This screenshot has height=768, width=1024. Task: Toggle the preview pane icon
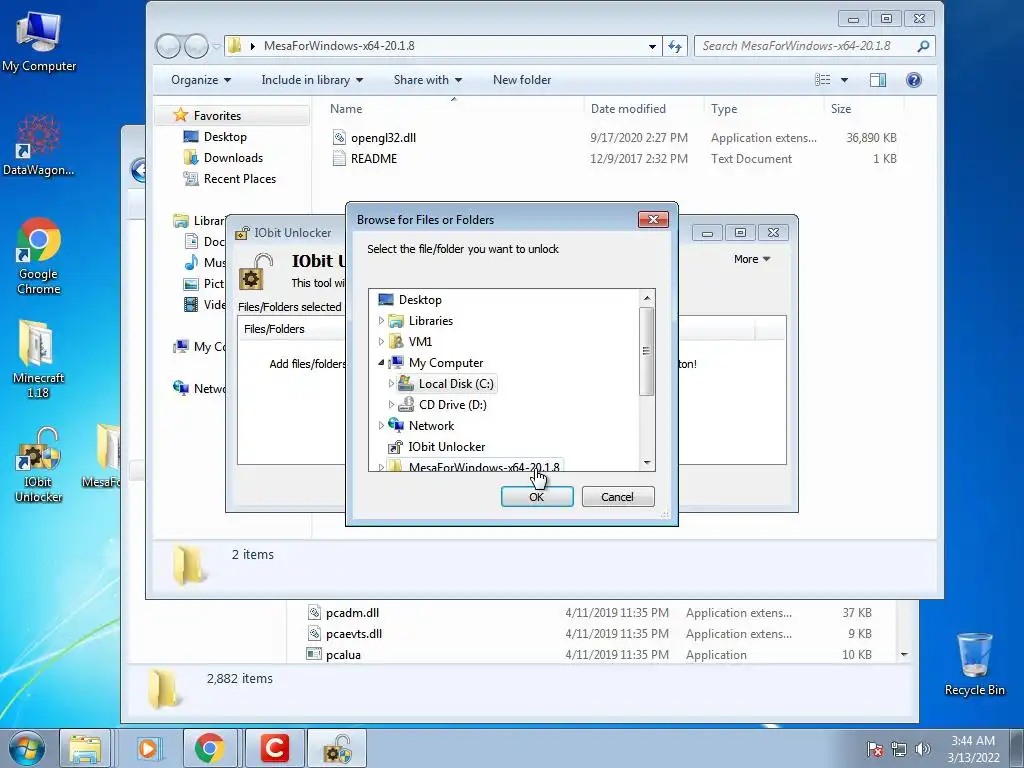tap(878, 80)
